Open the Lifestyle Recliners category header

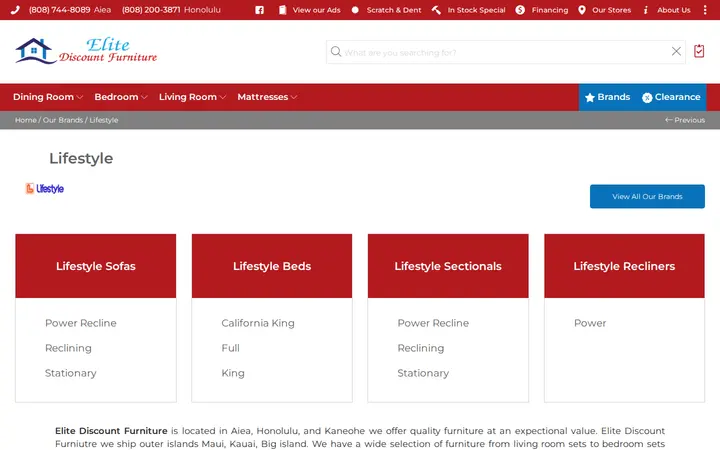coord(624,266)
